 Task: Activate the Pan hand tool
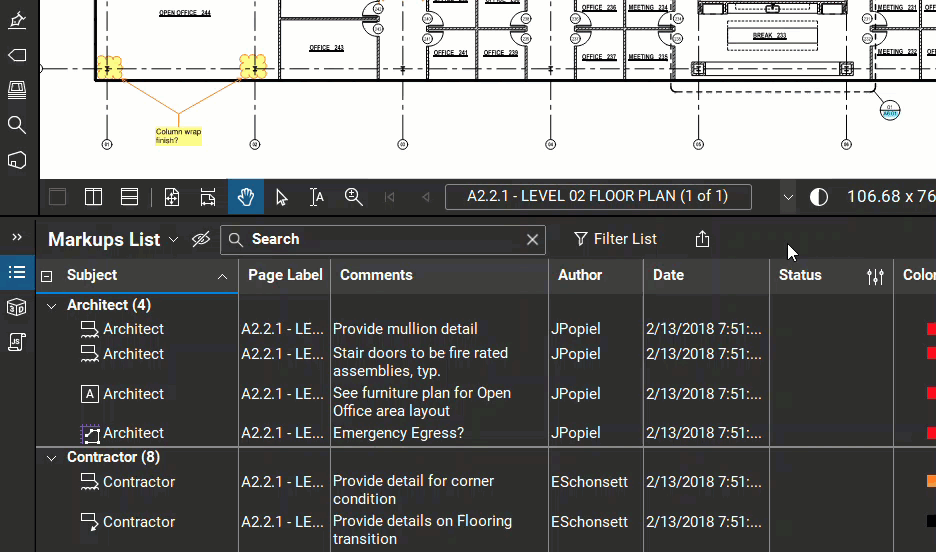[x=245, y=196]
